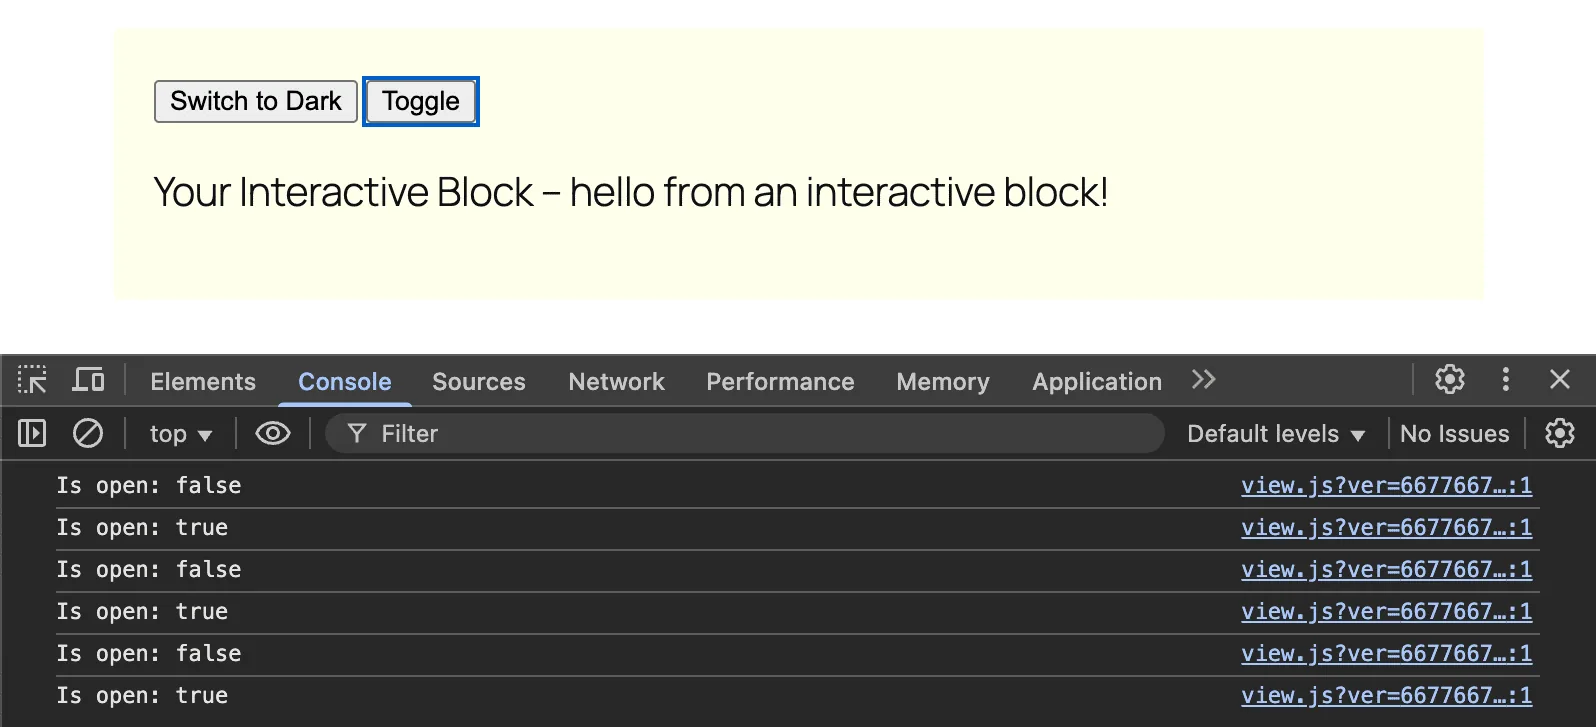Expand the more tabs chevron
The image size is (1596, 727).
(1203, 380)
